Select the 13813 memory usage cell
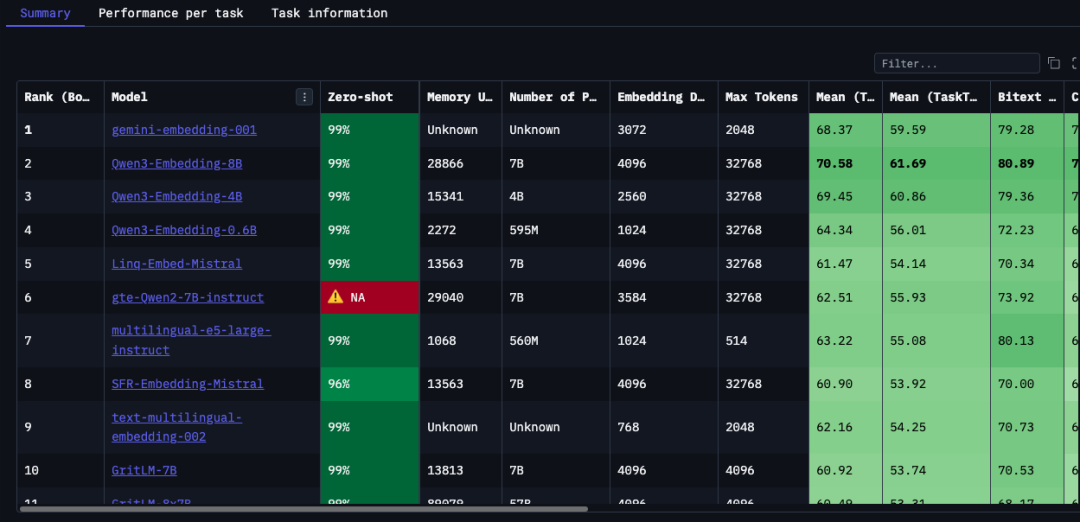This screenshot has width=1080, height=522. [461, 470]
